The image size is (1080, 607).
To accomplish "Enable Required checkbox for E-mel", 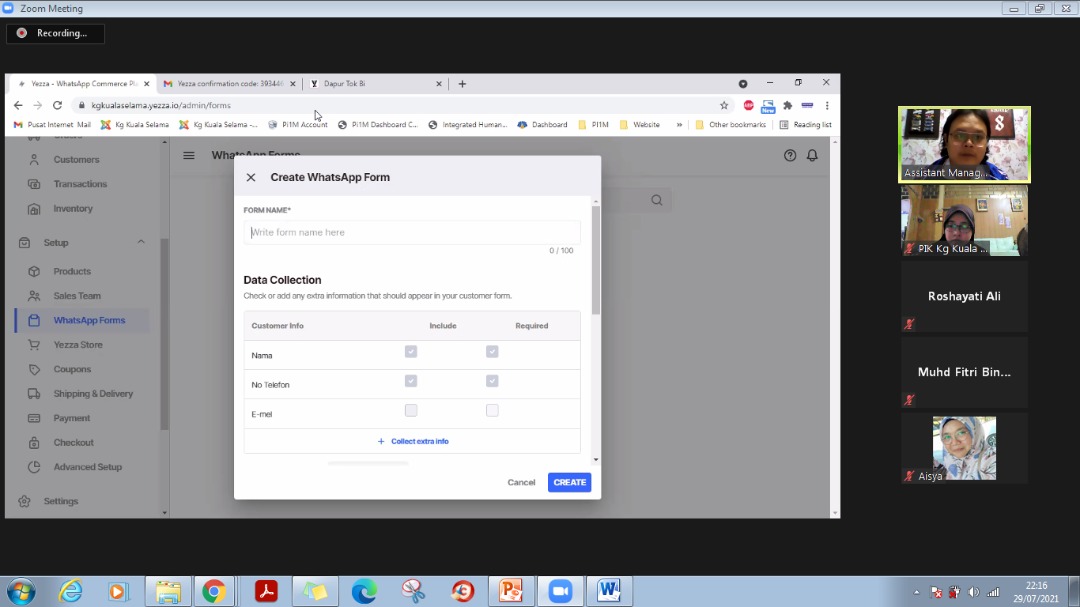I will click(492, 411).
